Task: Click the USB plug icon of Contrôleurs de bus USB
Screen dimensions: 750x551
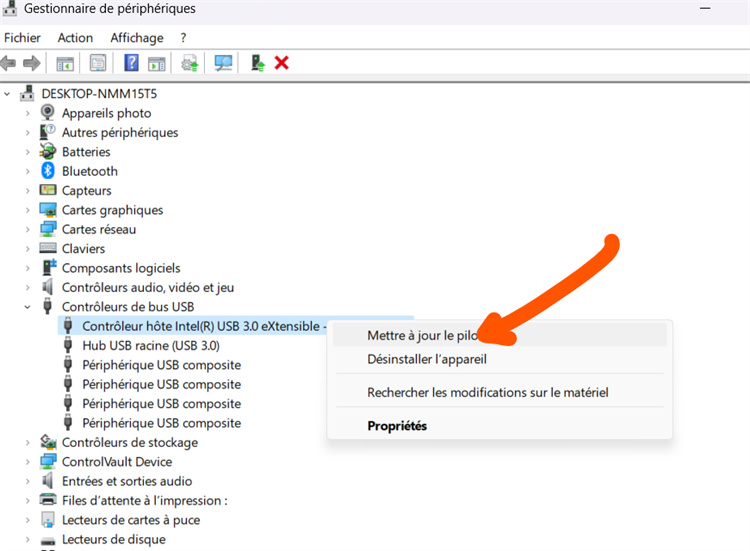Action: [47, 306]
